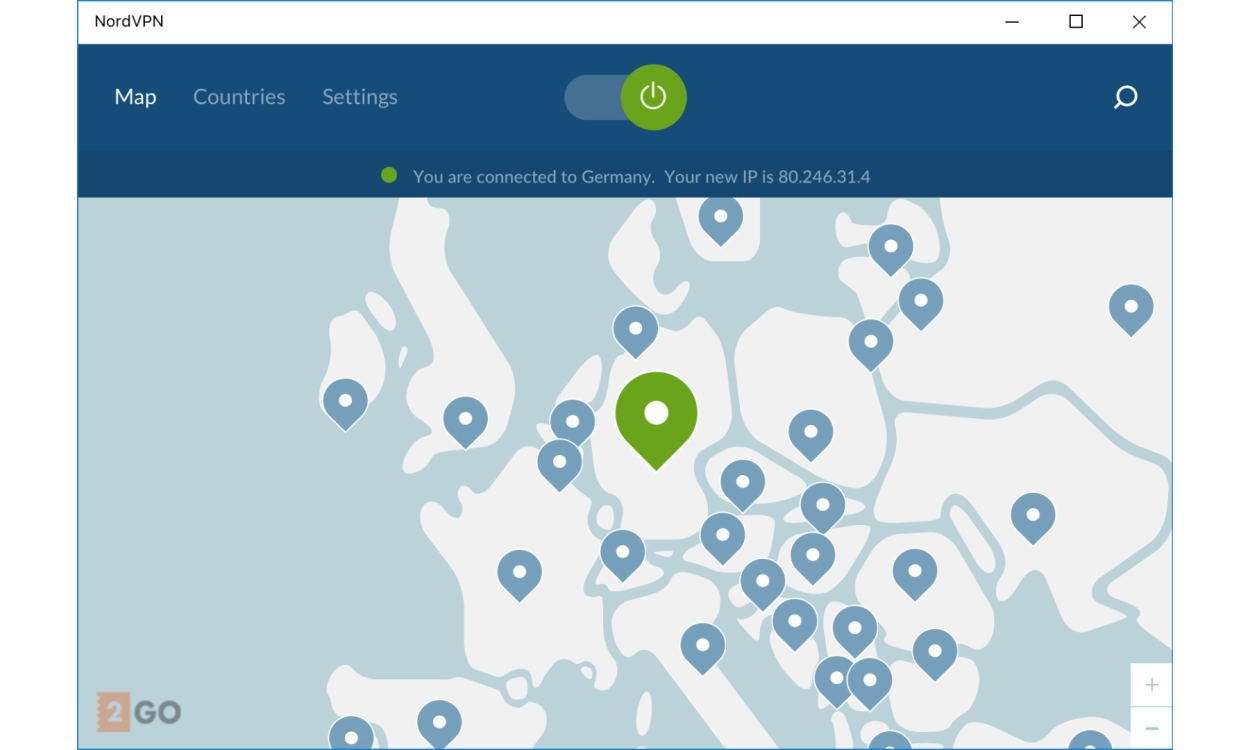Maximize the NordVPN window

pyautogui.click(x=1075, y=22)
